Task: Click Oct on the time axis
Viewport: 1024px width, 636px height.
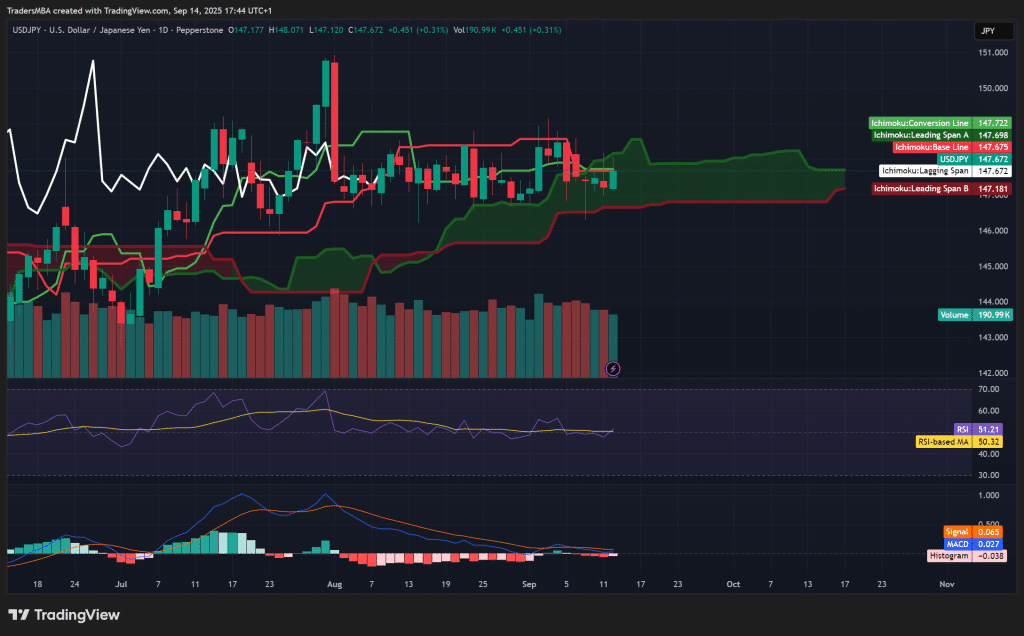Action: click(x=733, y=584)
